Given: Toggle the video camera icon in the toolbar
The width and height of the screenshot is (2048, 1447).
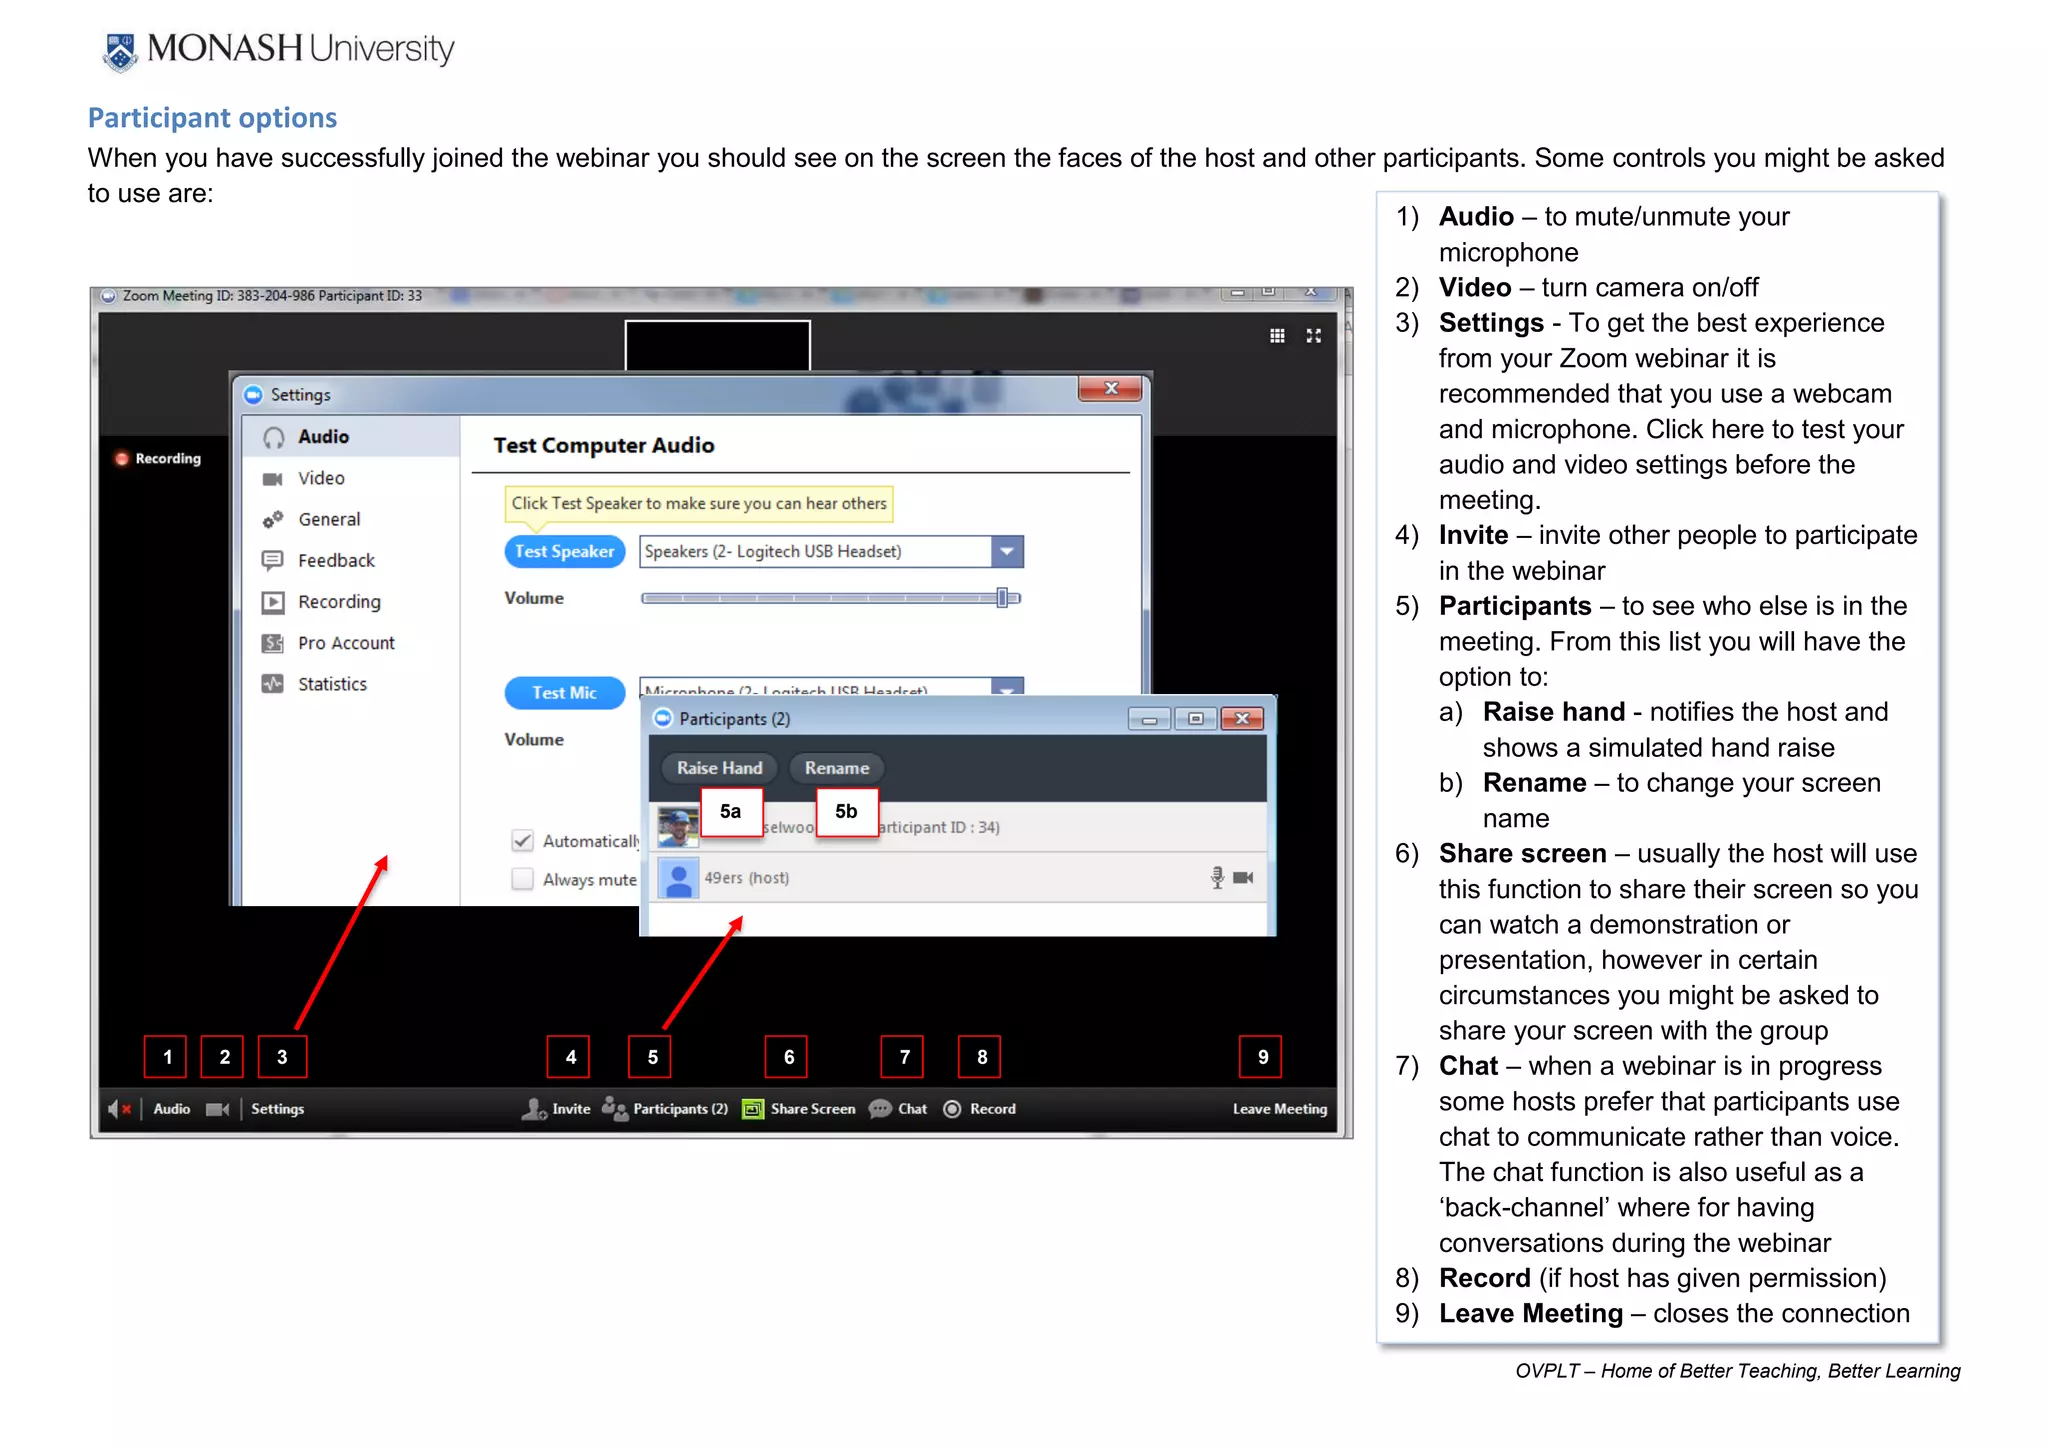Looking at the screenshot, I should coord(217,1109).
